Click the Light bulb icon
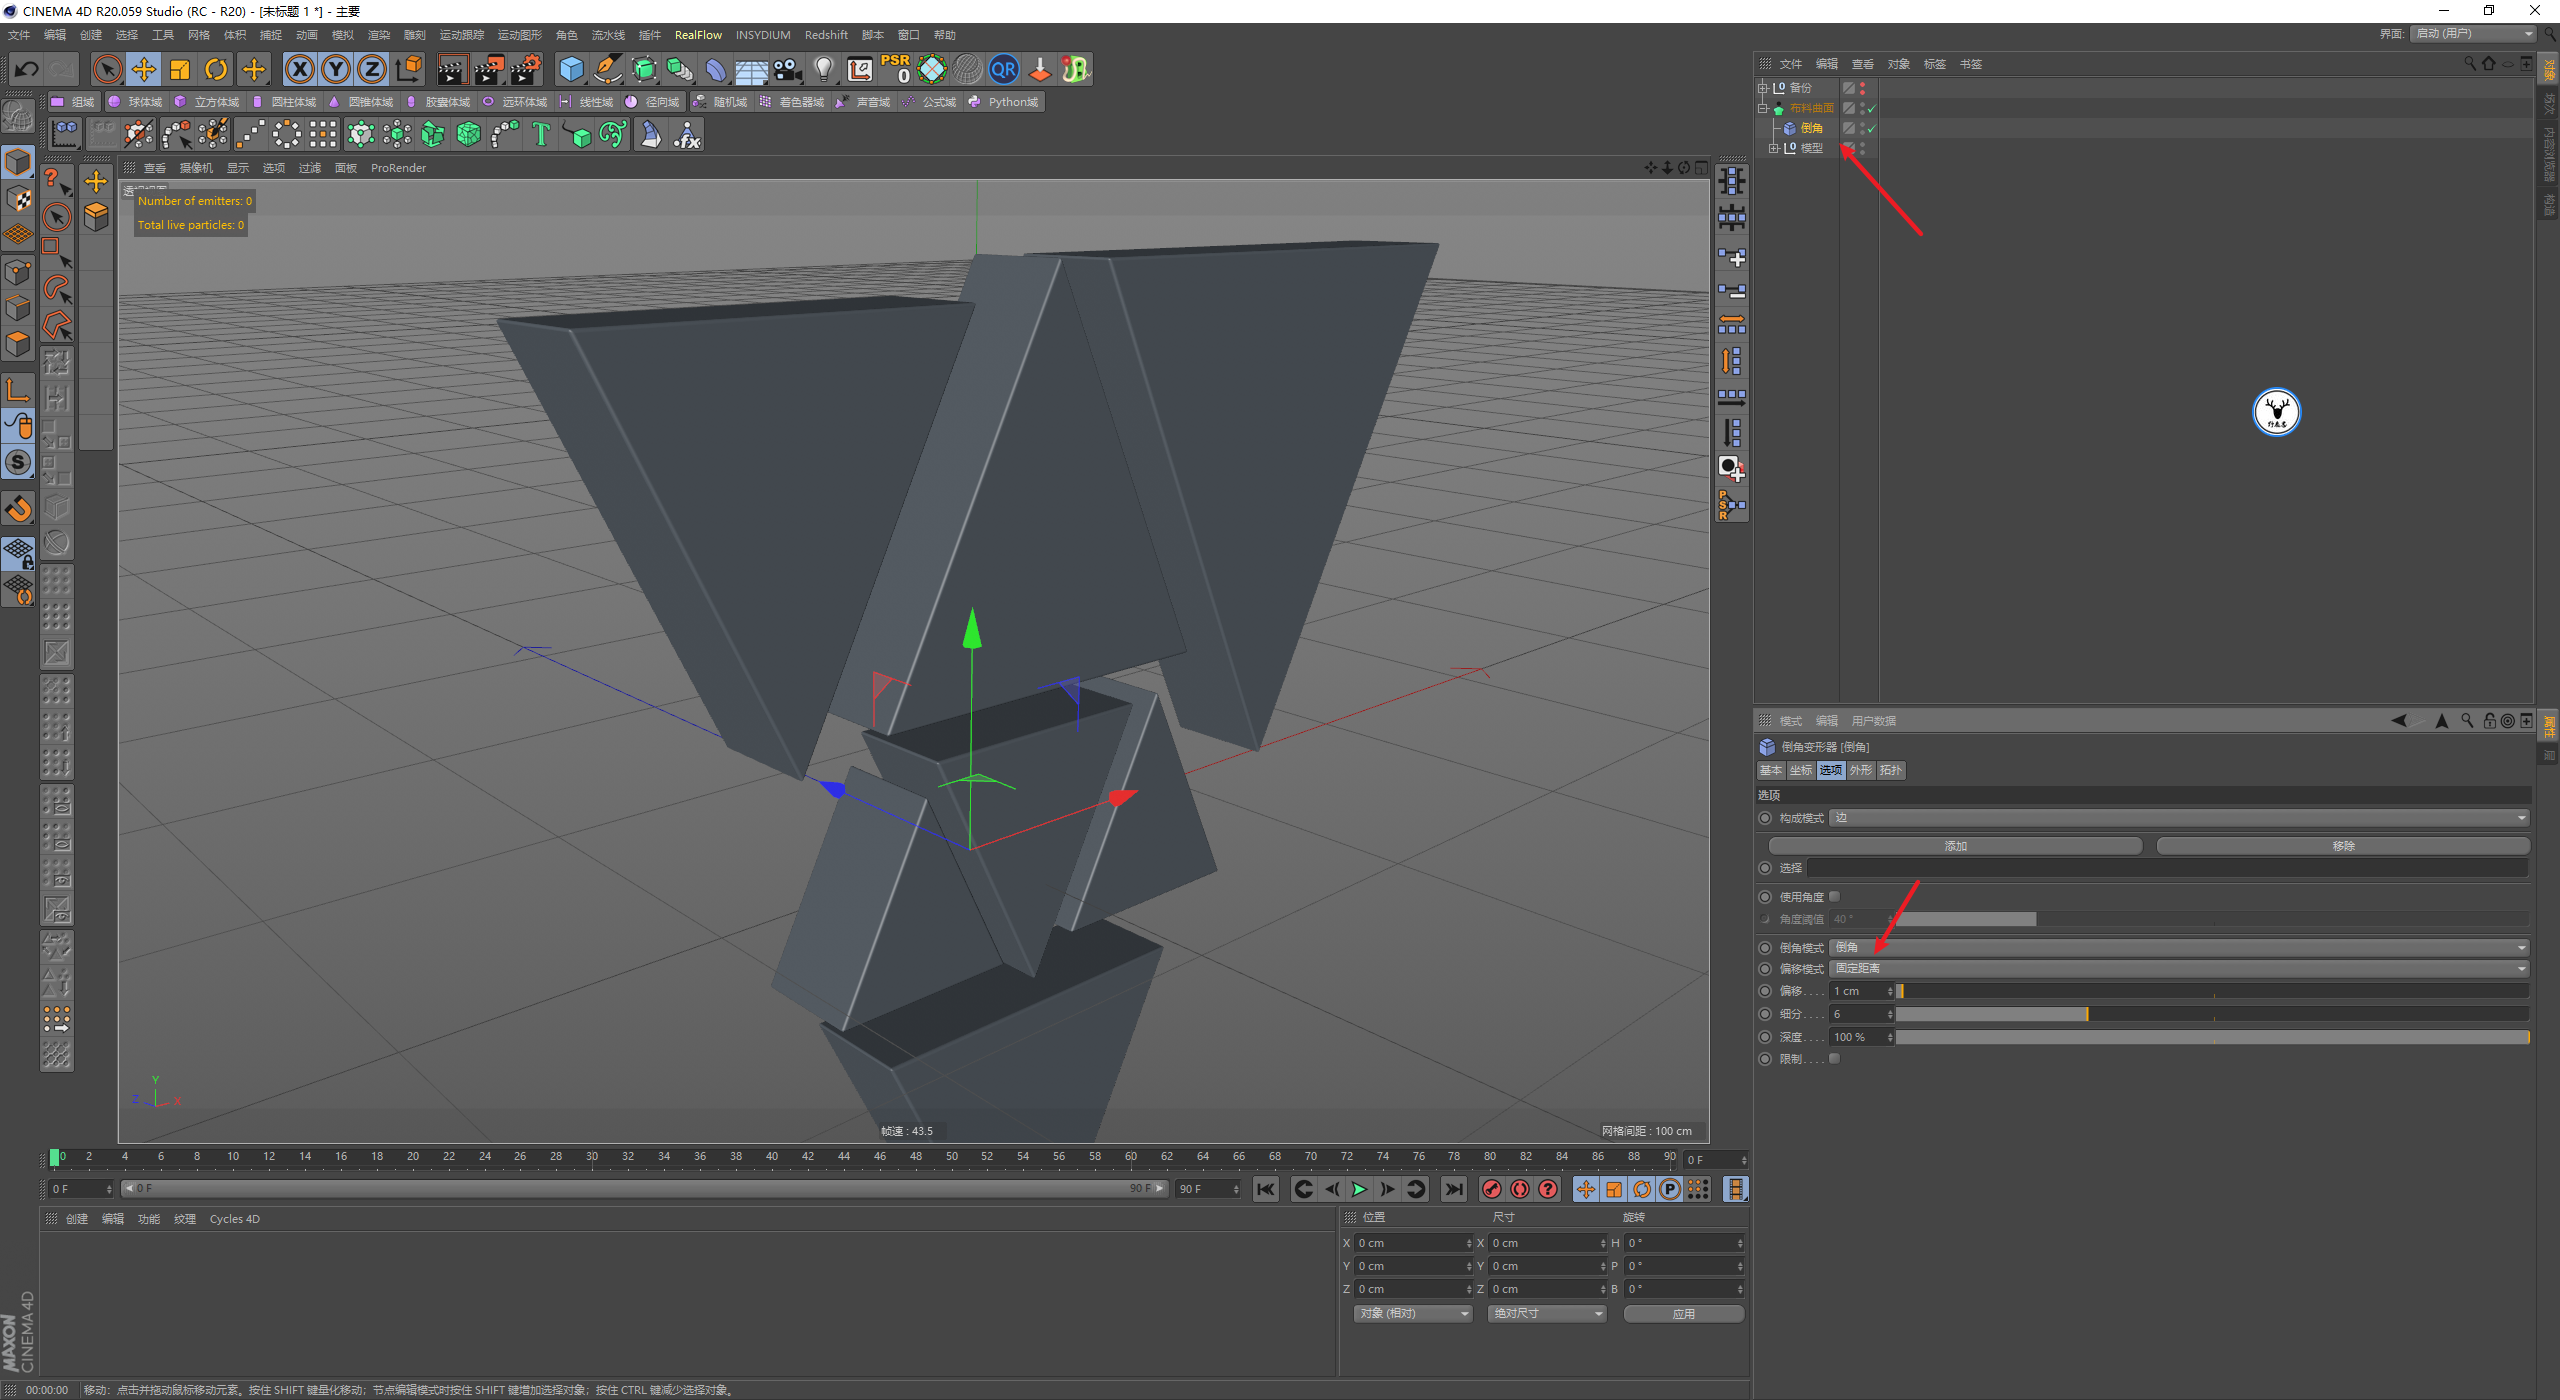The image size is (2560, 1400). [823, 69]
